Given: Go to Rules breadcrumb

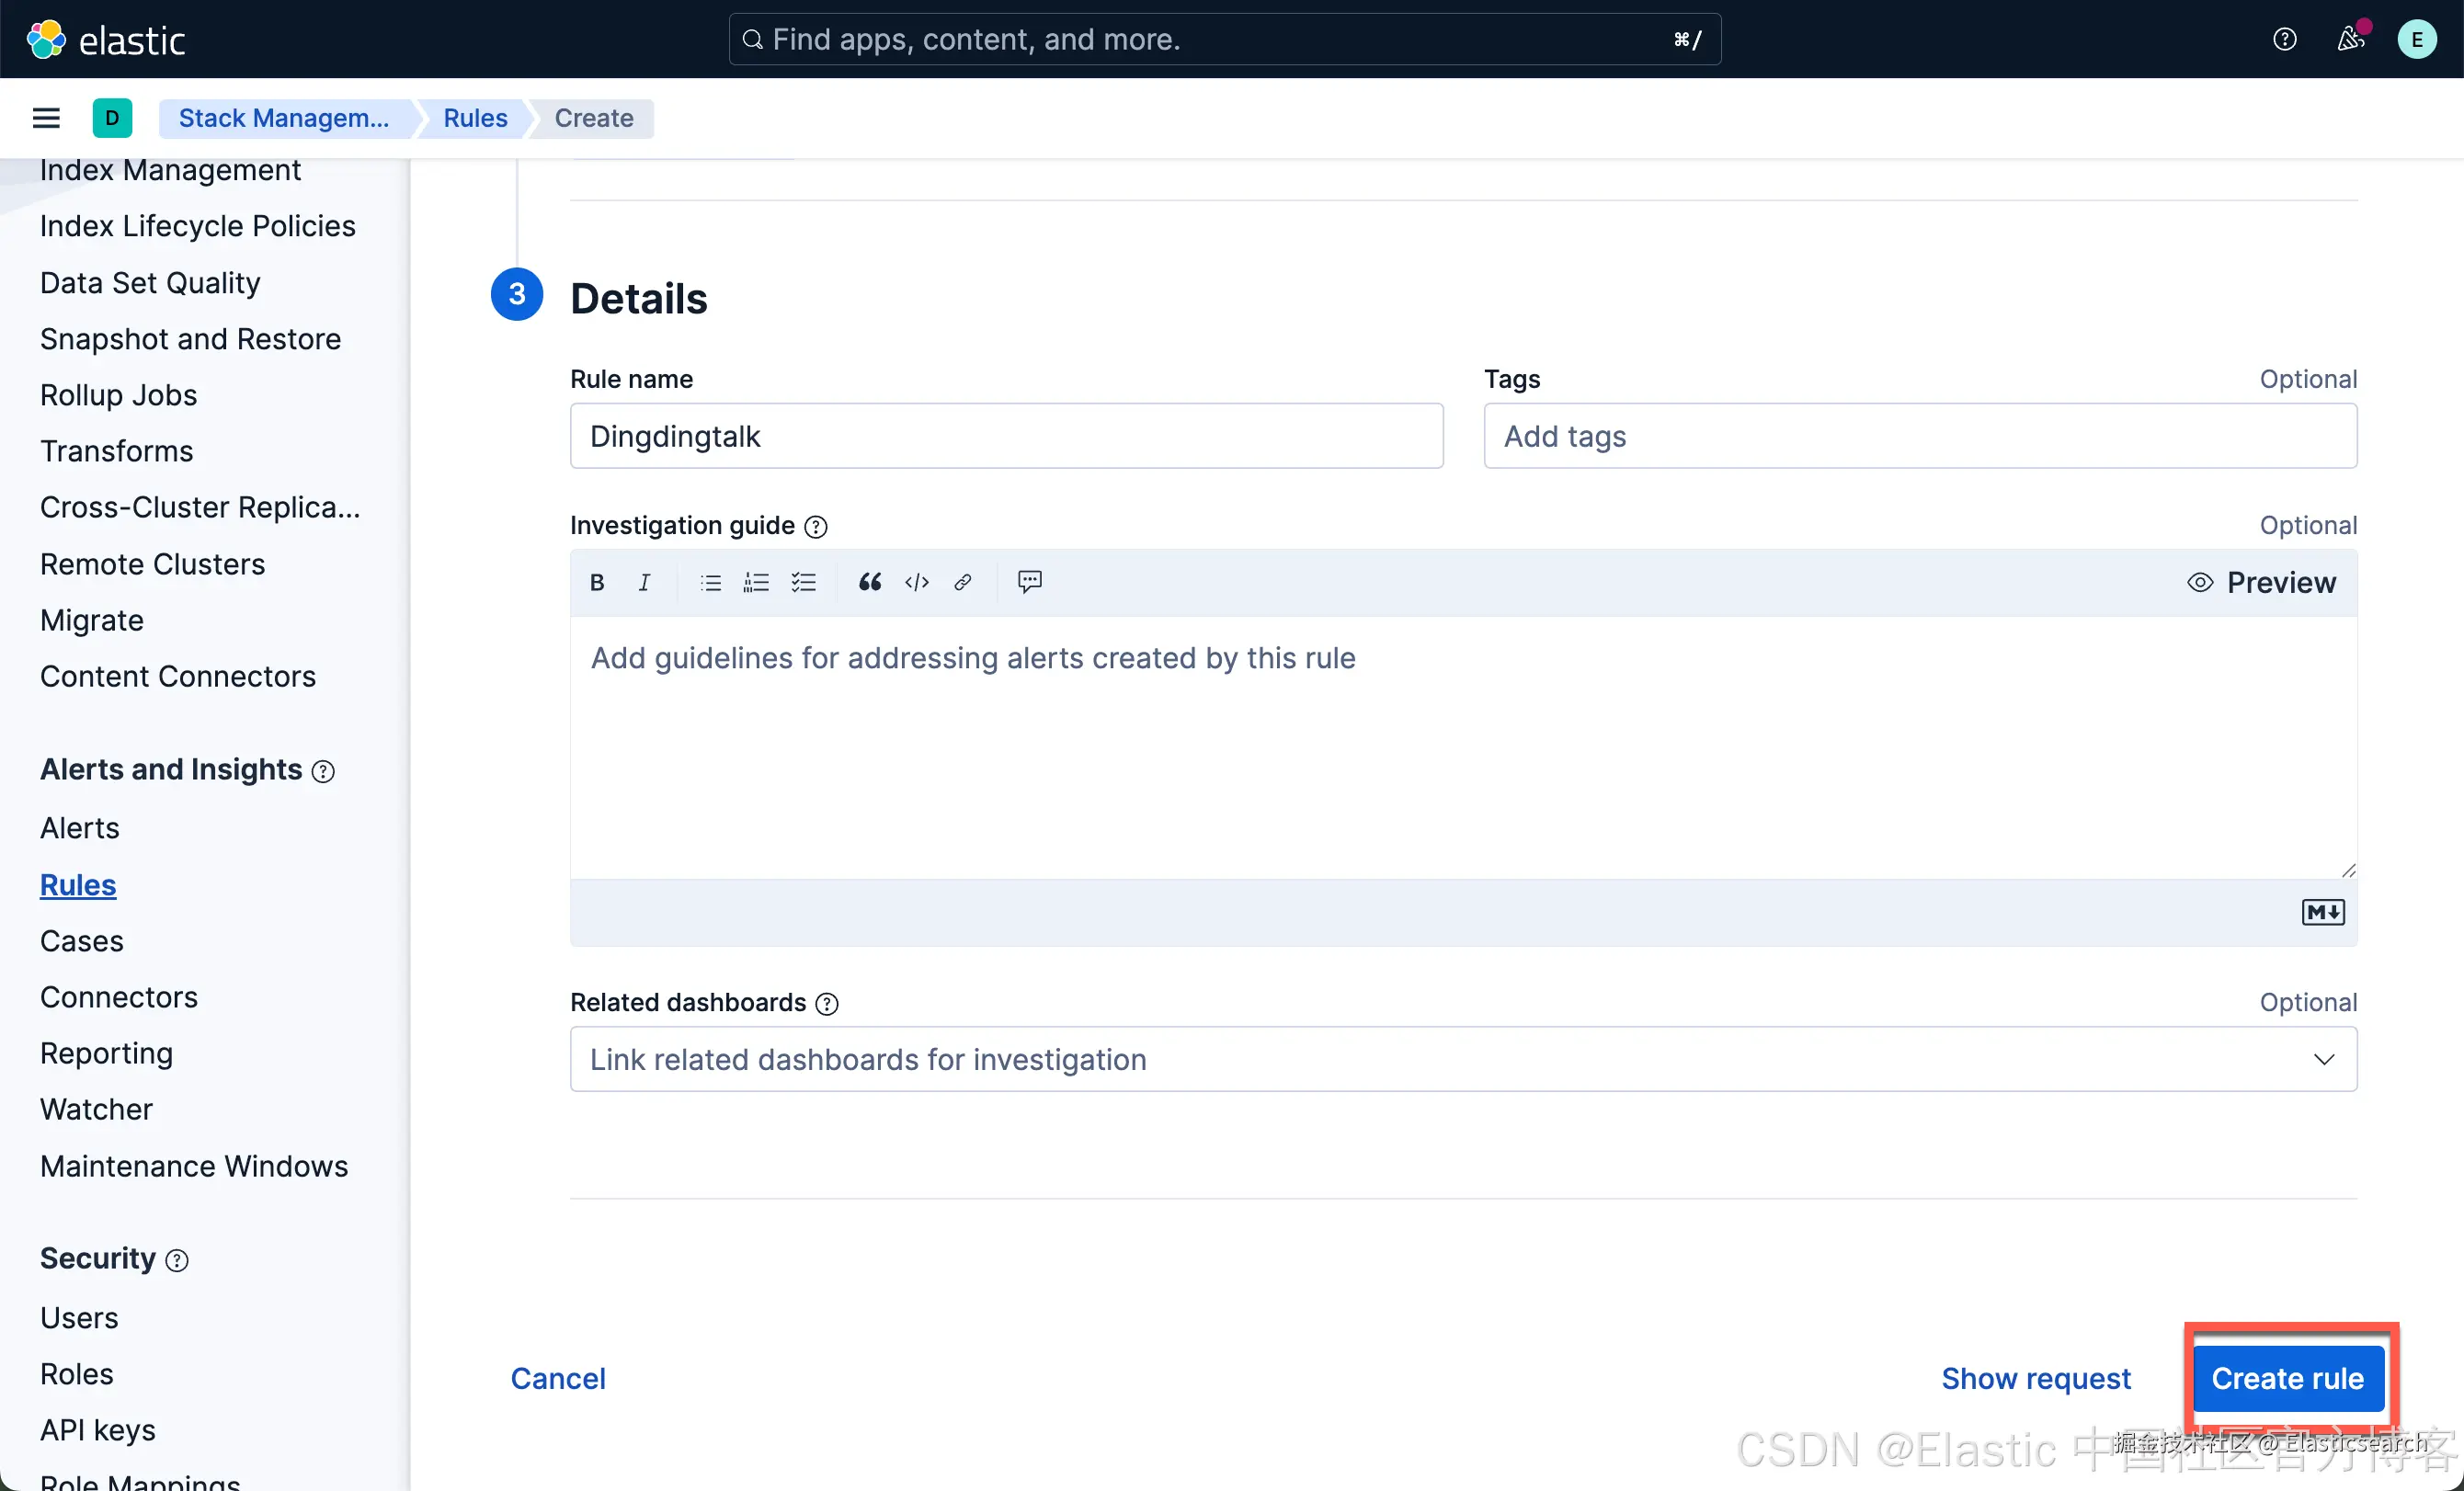Looking at the screenshot, I should pos(475,118).
